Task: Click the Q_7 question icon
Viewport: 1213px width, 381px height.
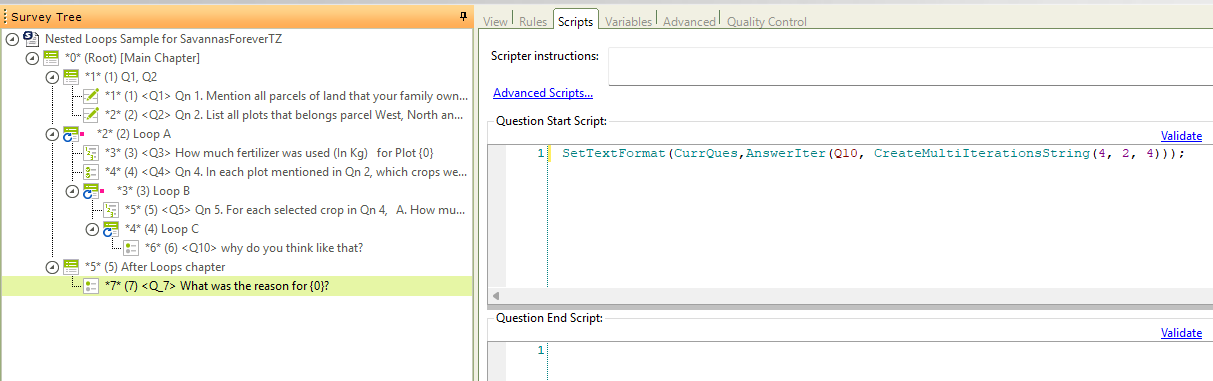Action: (x=91, y=285)
